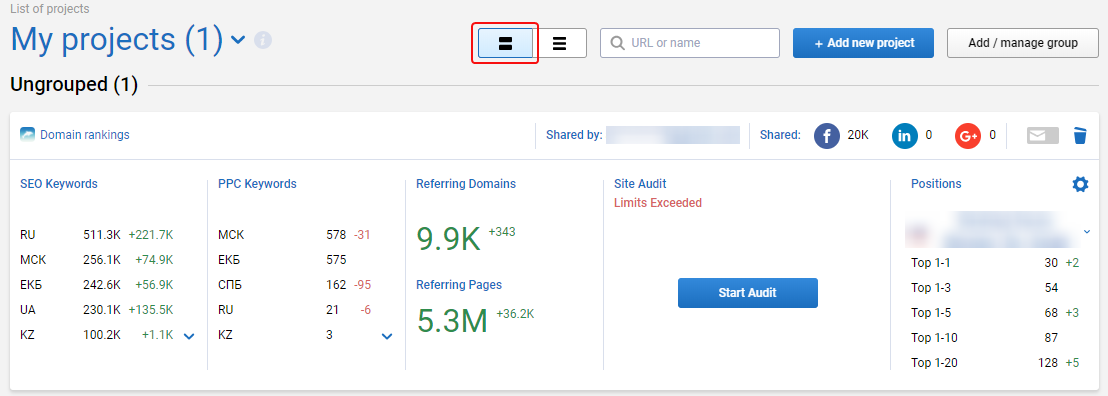Switch to the card view layout
The image size is (1108, 396).
tap(505, 43)
